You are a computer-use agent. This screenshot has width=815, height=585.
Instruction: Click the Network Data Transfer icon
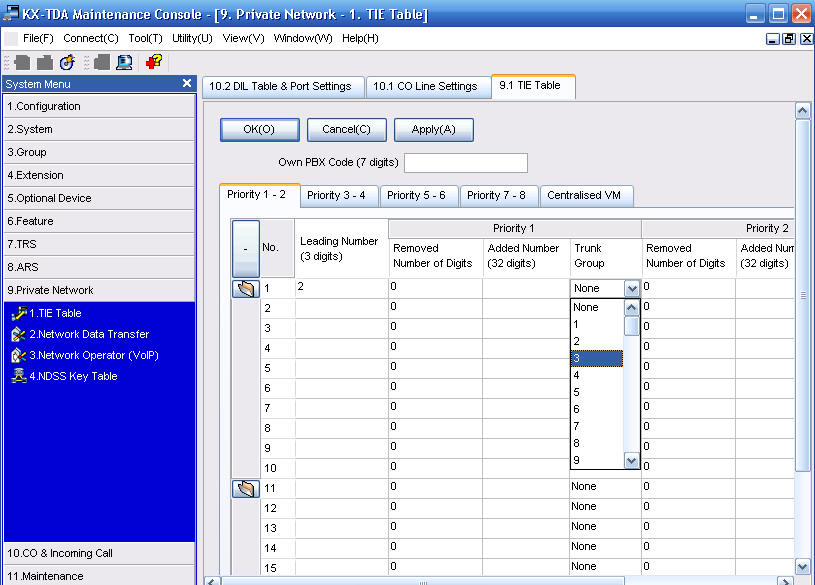[19, 334]
